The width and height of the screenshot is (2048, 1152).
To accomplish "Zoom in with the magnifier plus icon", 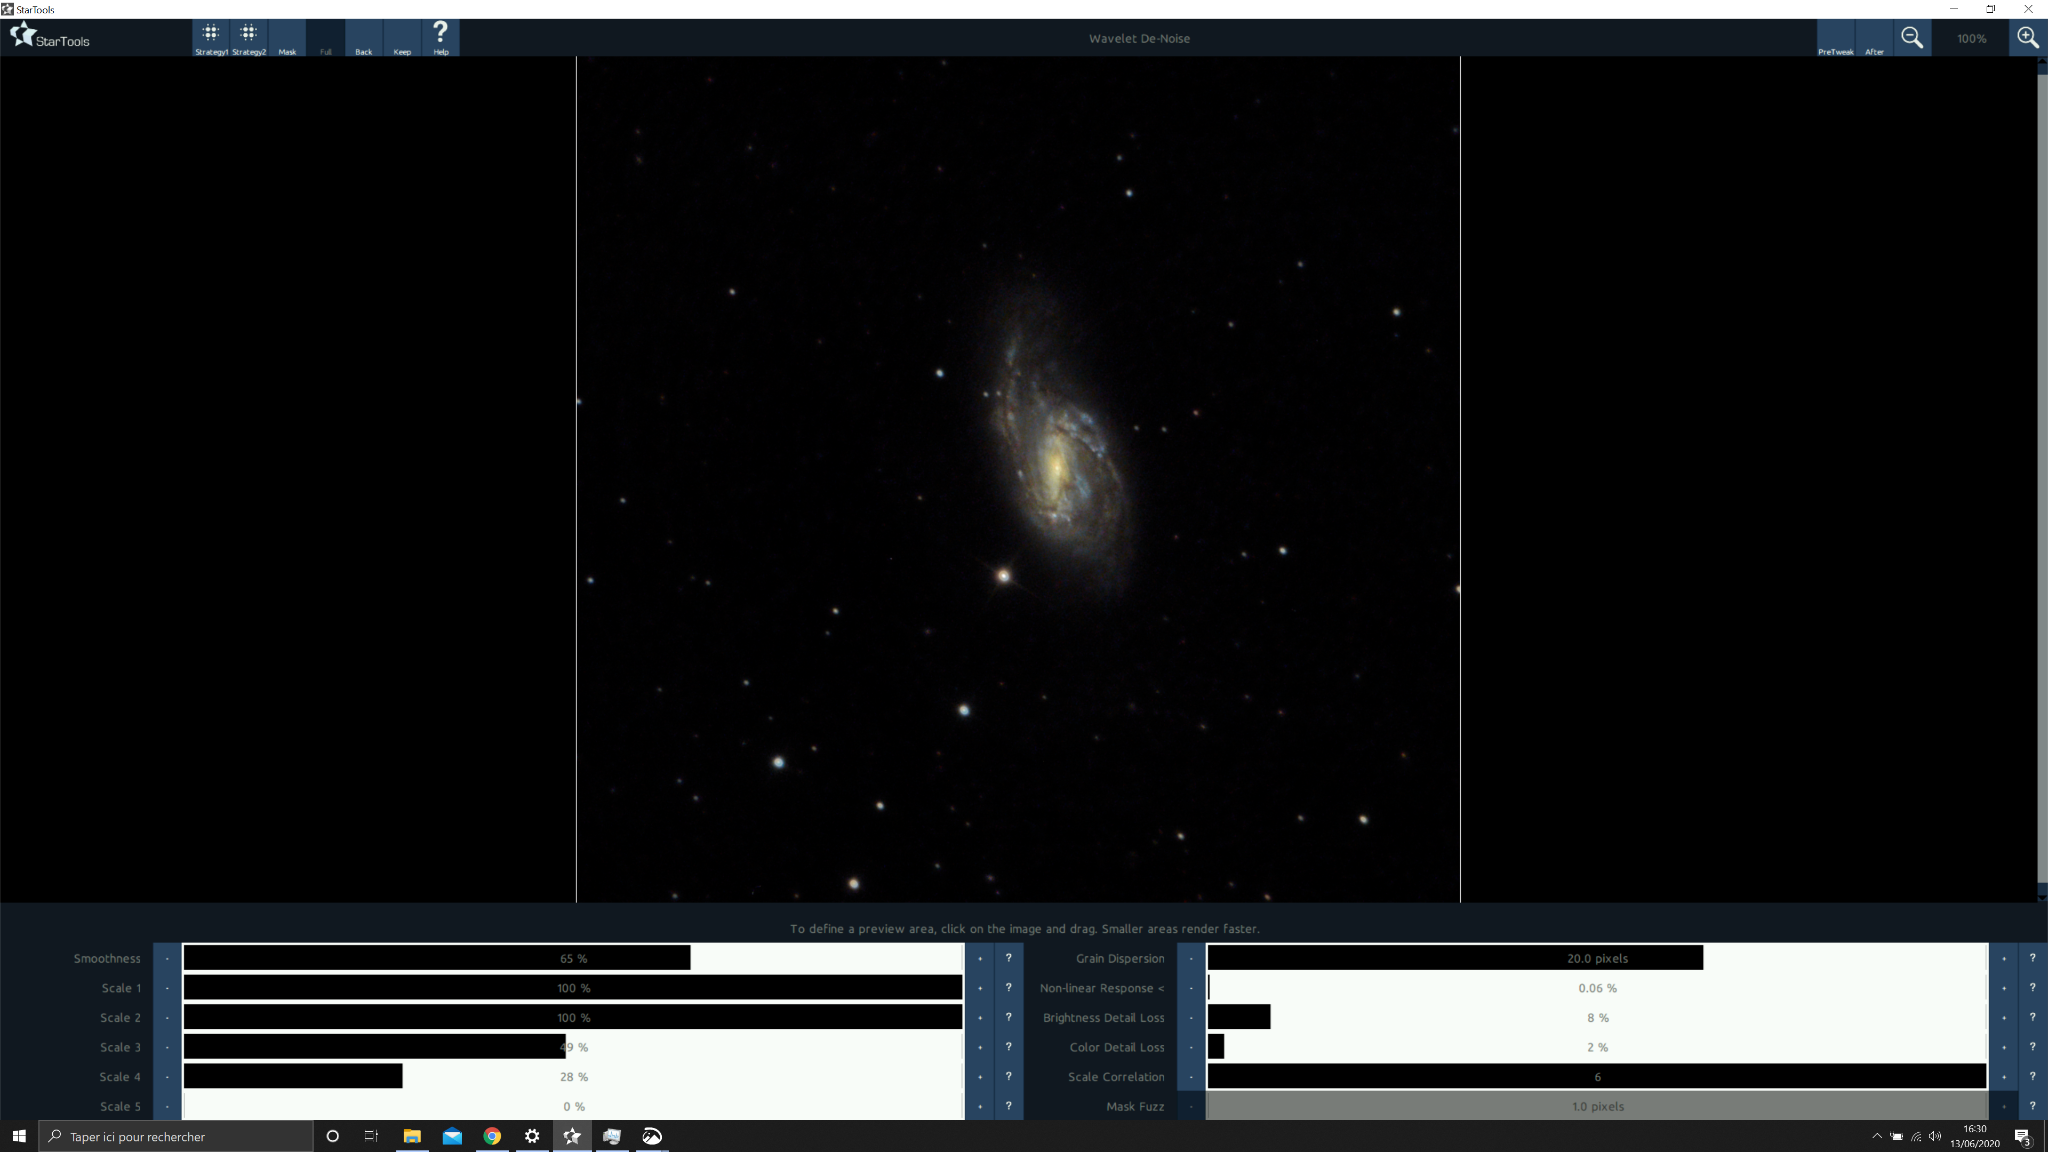I will pos(2028,38).
